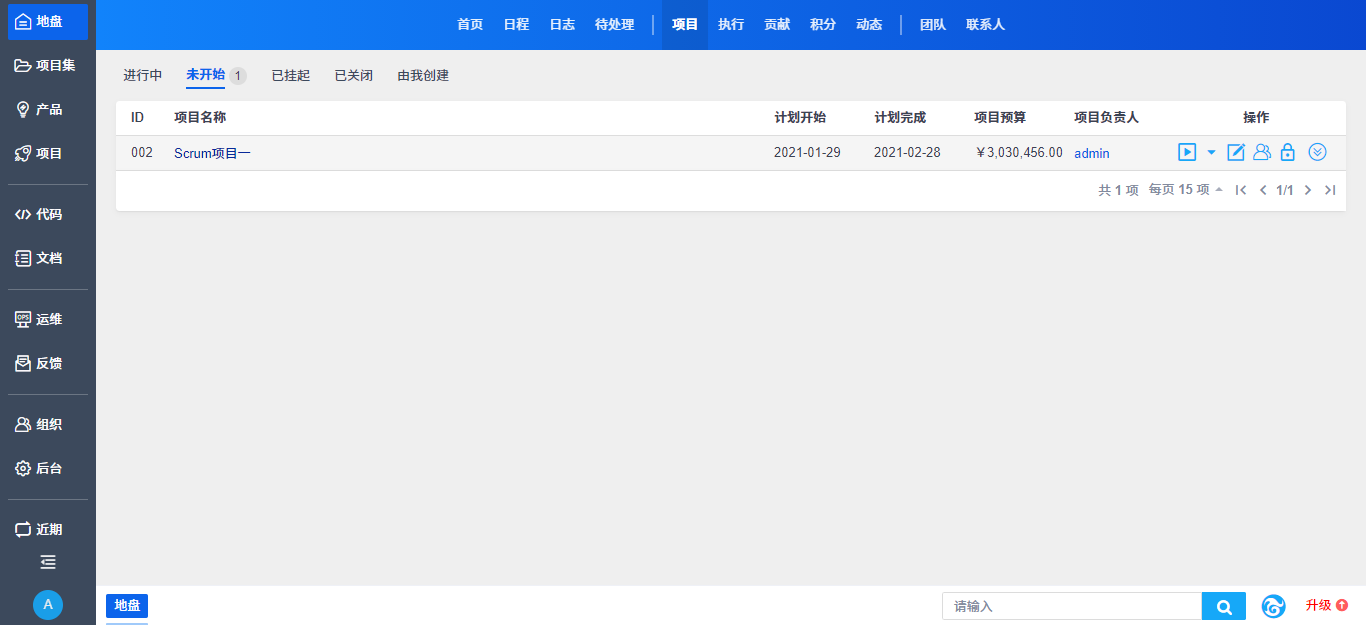Click the magnifier search button

point(1223,606)
